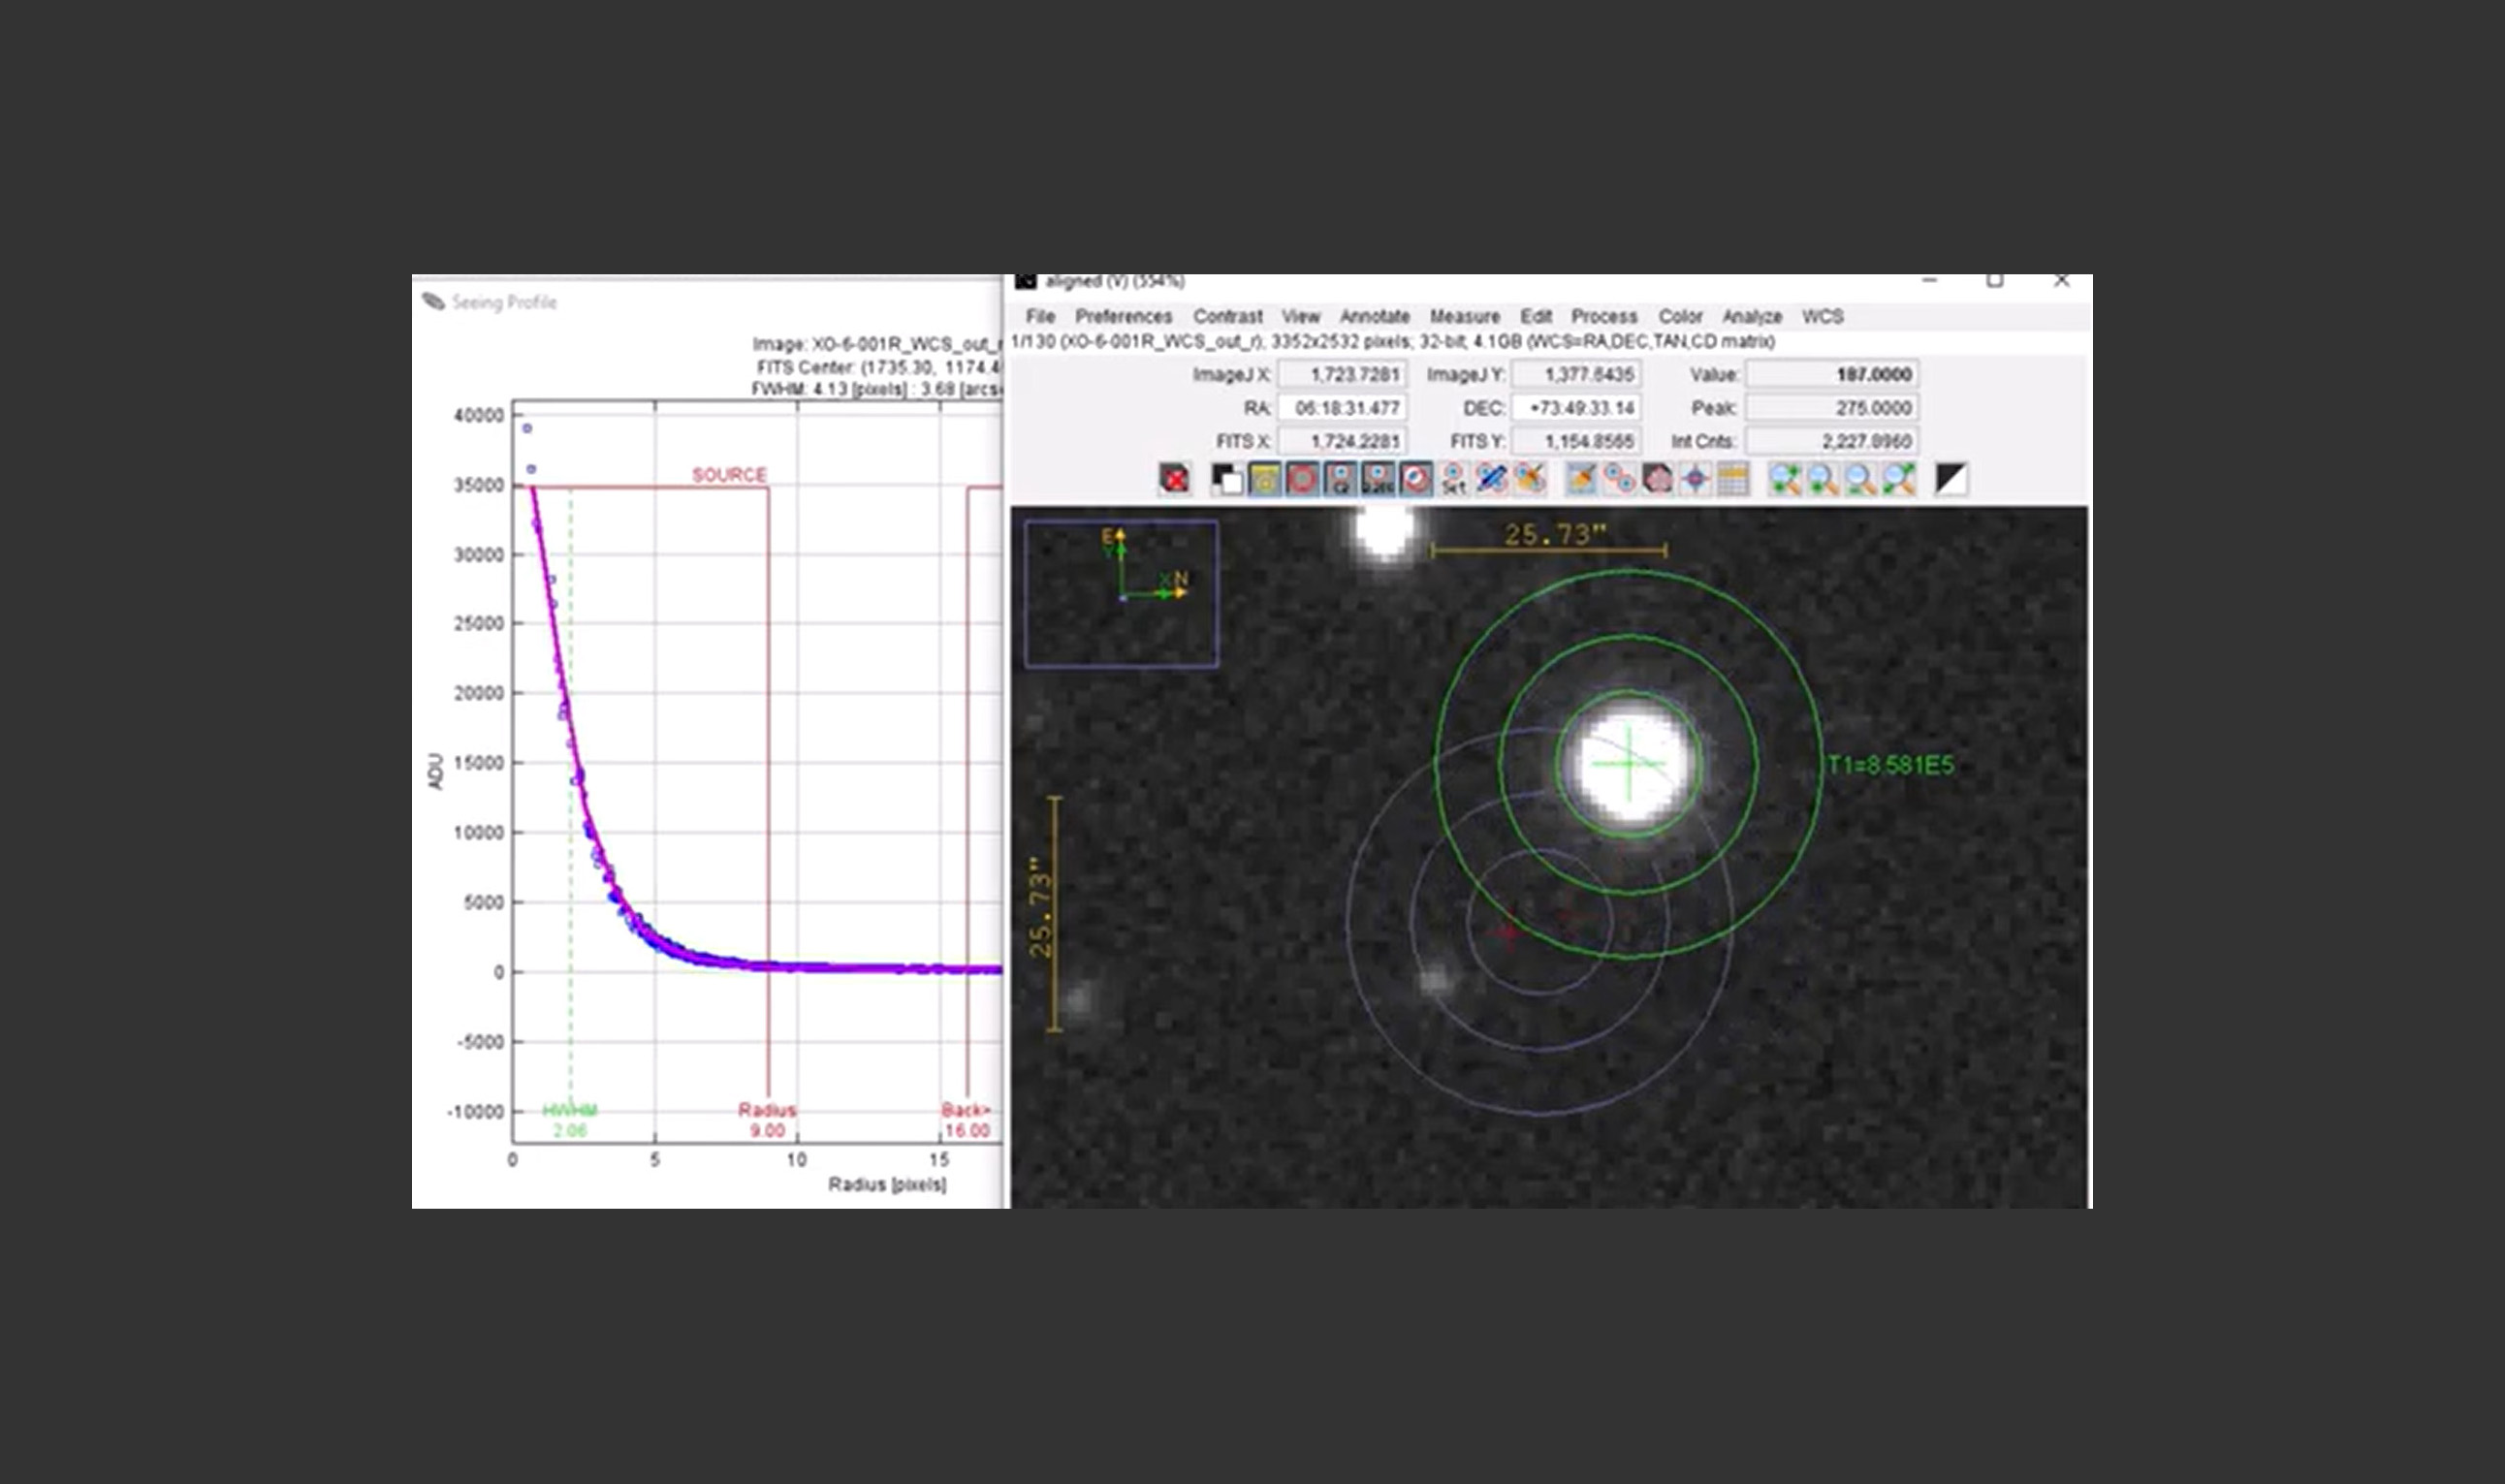The width and height of the screenshot is (2505, 1484).
Task: Click the zoom indicator orientation thumbnail
Action: 1121,594
